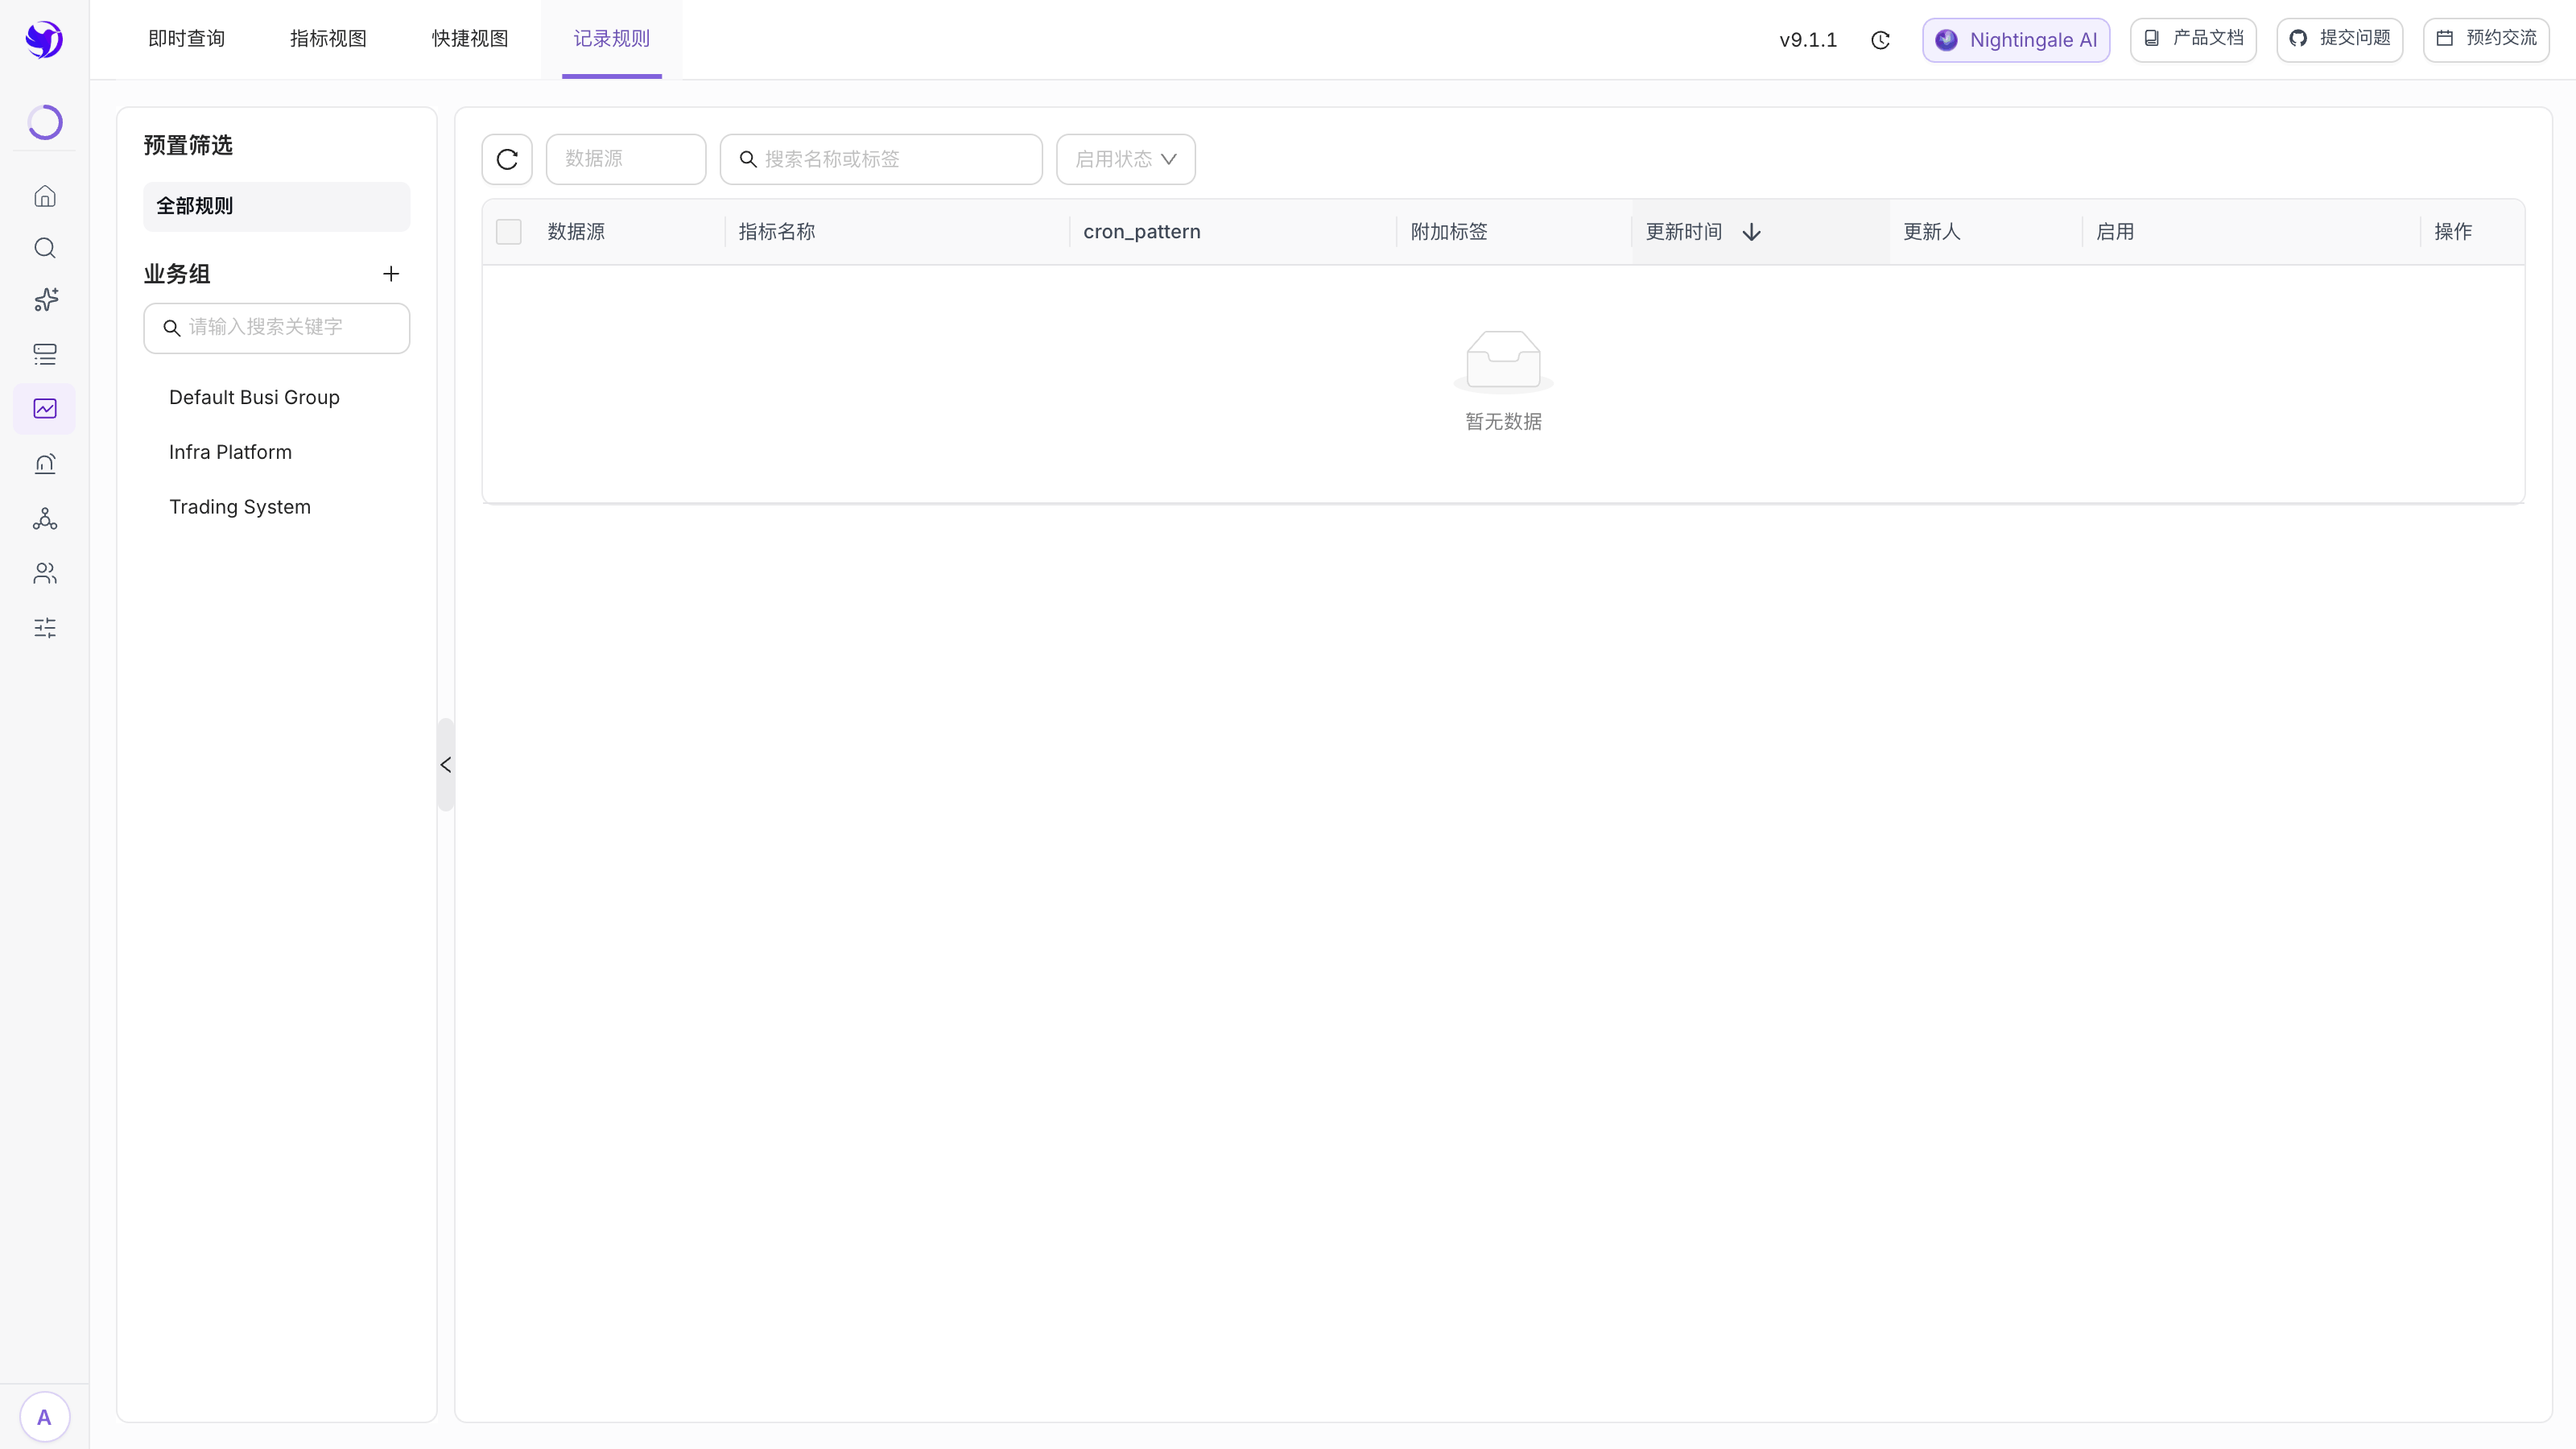This screenshot has height=1449, width=2576.
Task: Sort the table by the 更新时间 column arrow
Action: [1751, 232]
